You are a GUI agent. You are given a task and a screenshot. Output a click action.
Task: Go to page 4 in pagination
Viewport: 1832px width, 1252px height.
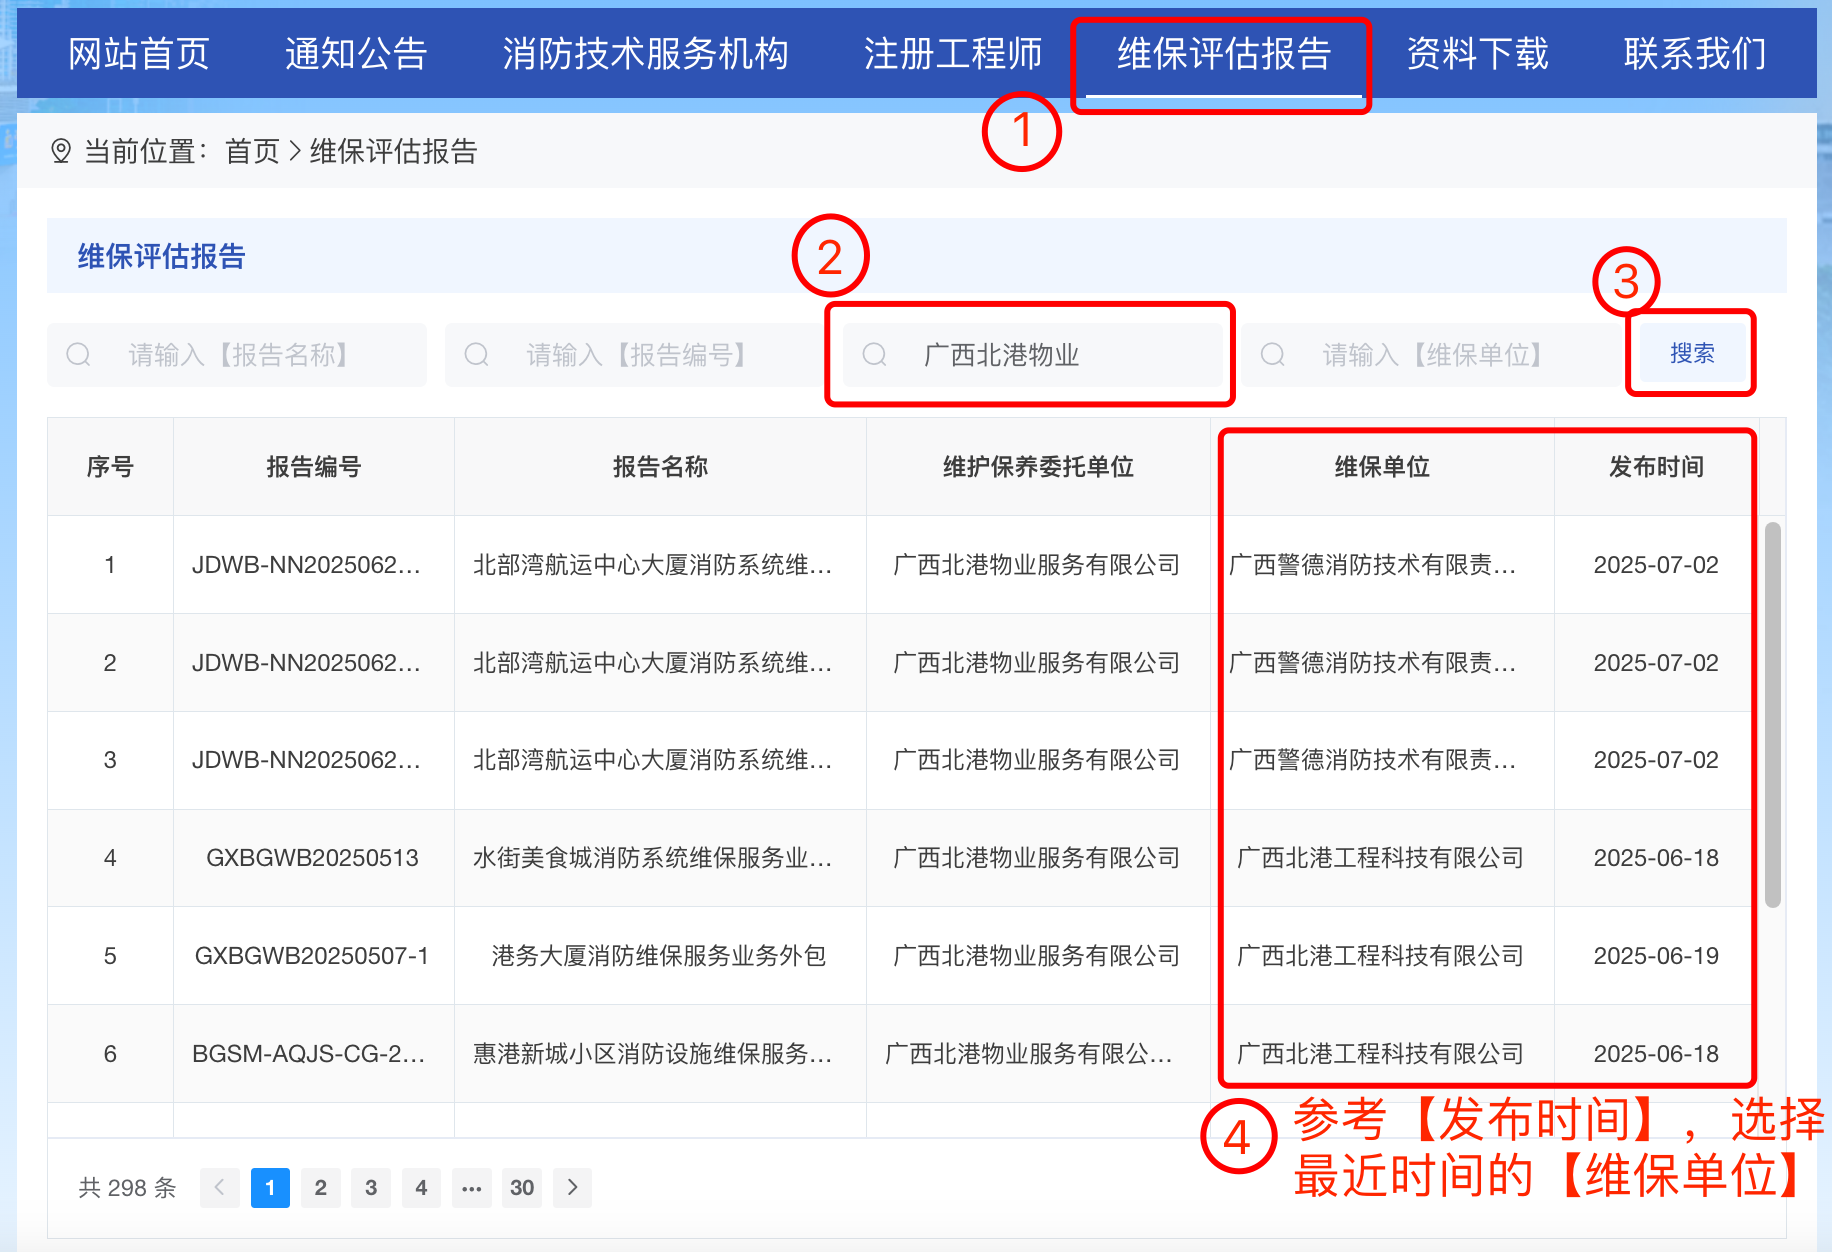pyautogui.click(x=421, y=1188)
